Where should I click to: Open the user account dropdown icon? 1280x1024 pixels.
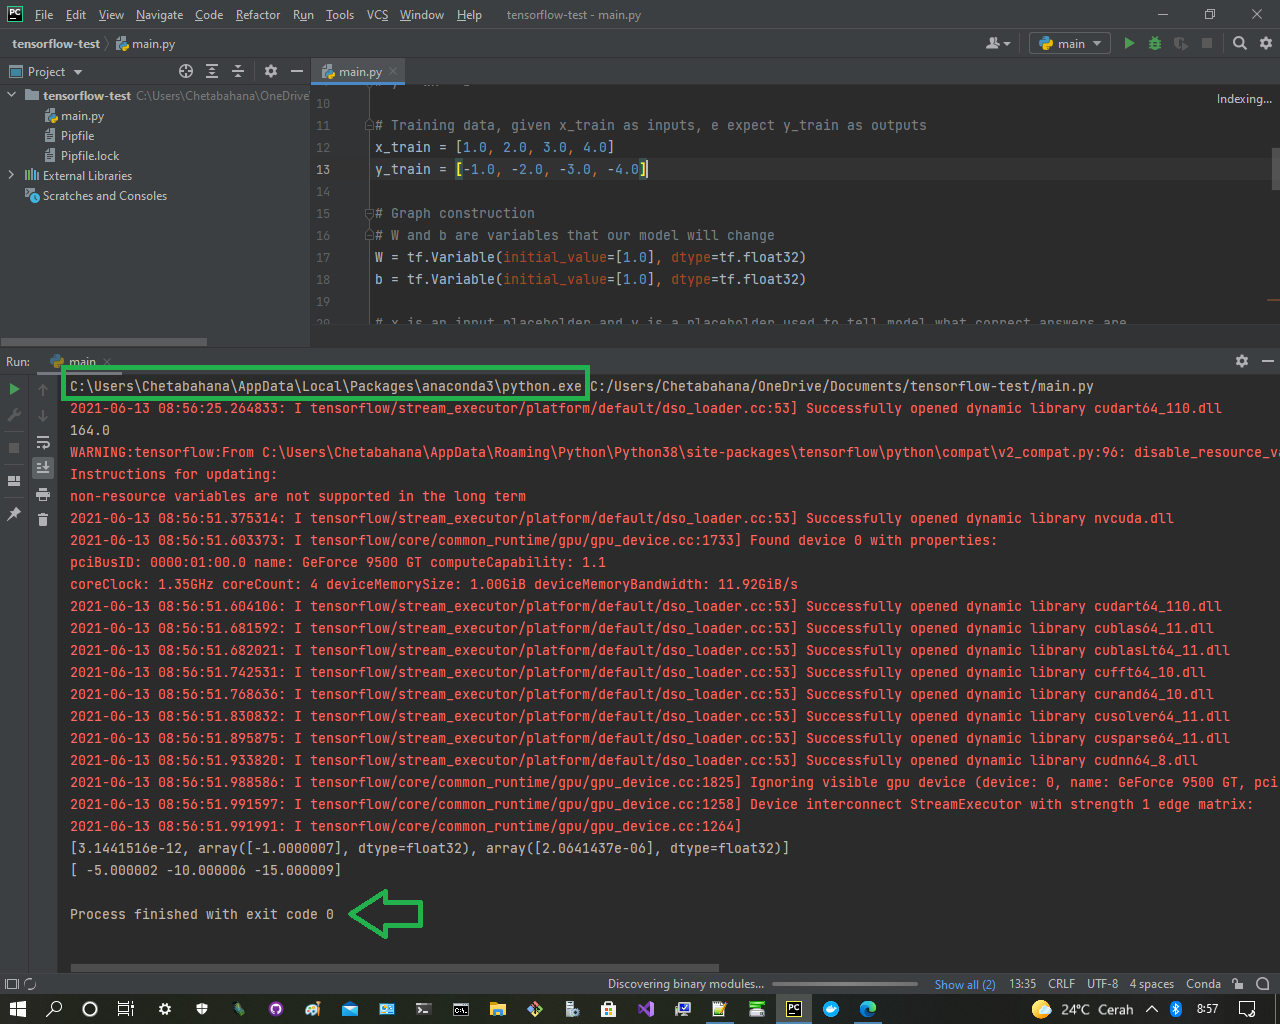tap(998, 43)
